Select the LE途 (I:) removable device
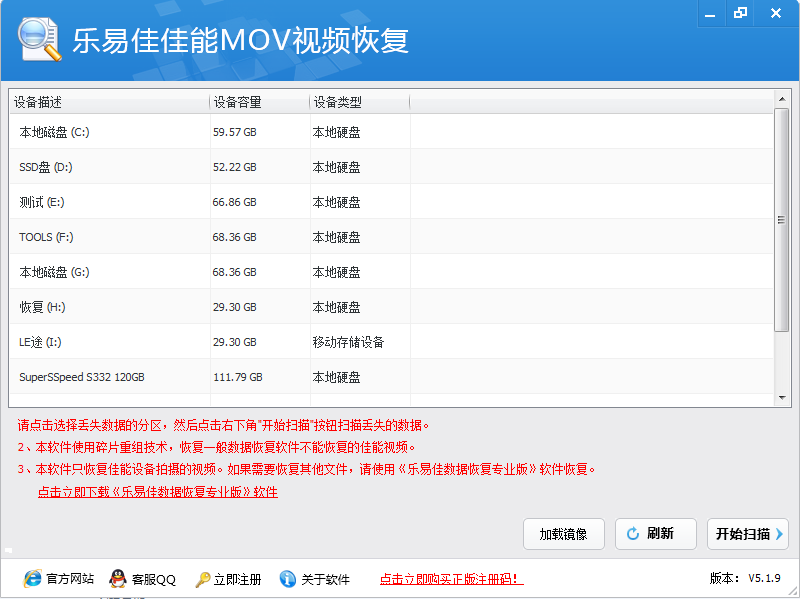Image resolution: width=800 pixels, height=599 pixels. pyautogui.click(x=391, y=342)
